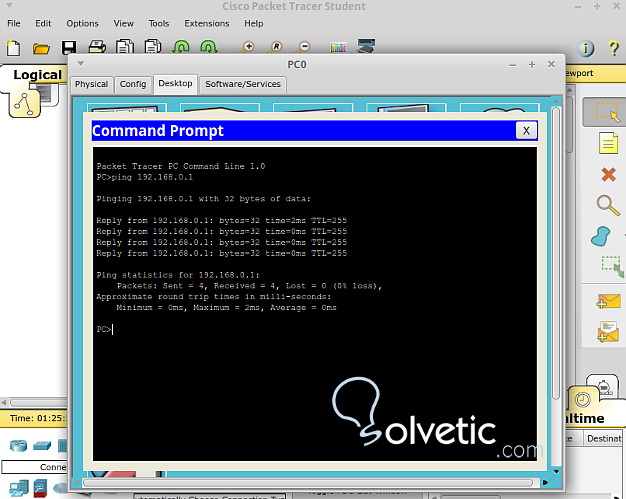Click the Connections device type label
Screen dimensions: 626x499
coord(35,467)
